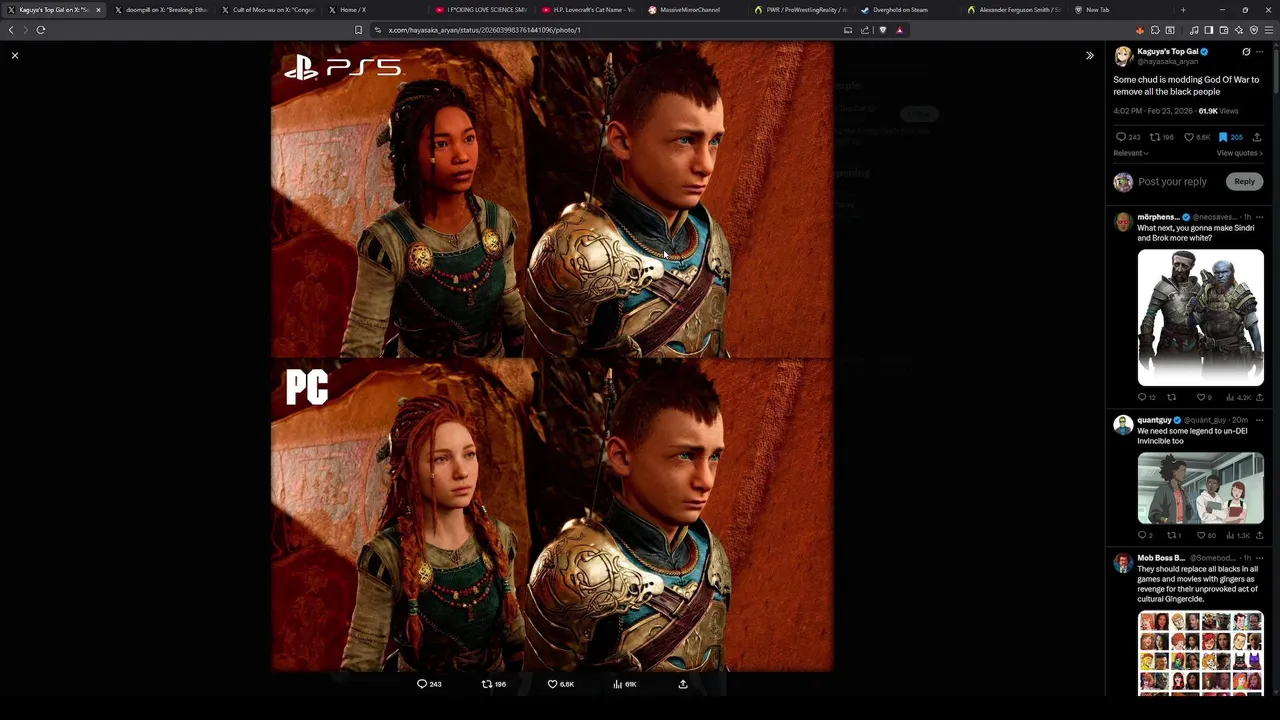1280x720 pixels.
Task: Switch to the MassiveMirrorChannel tab
Action: tap(697, 10)
